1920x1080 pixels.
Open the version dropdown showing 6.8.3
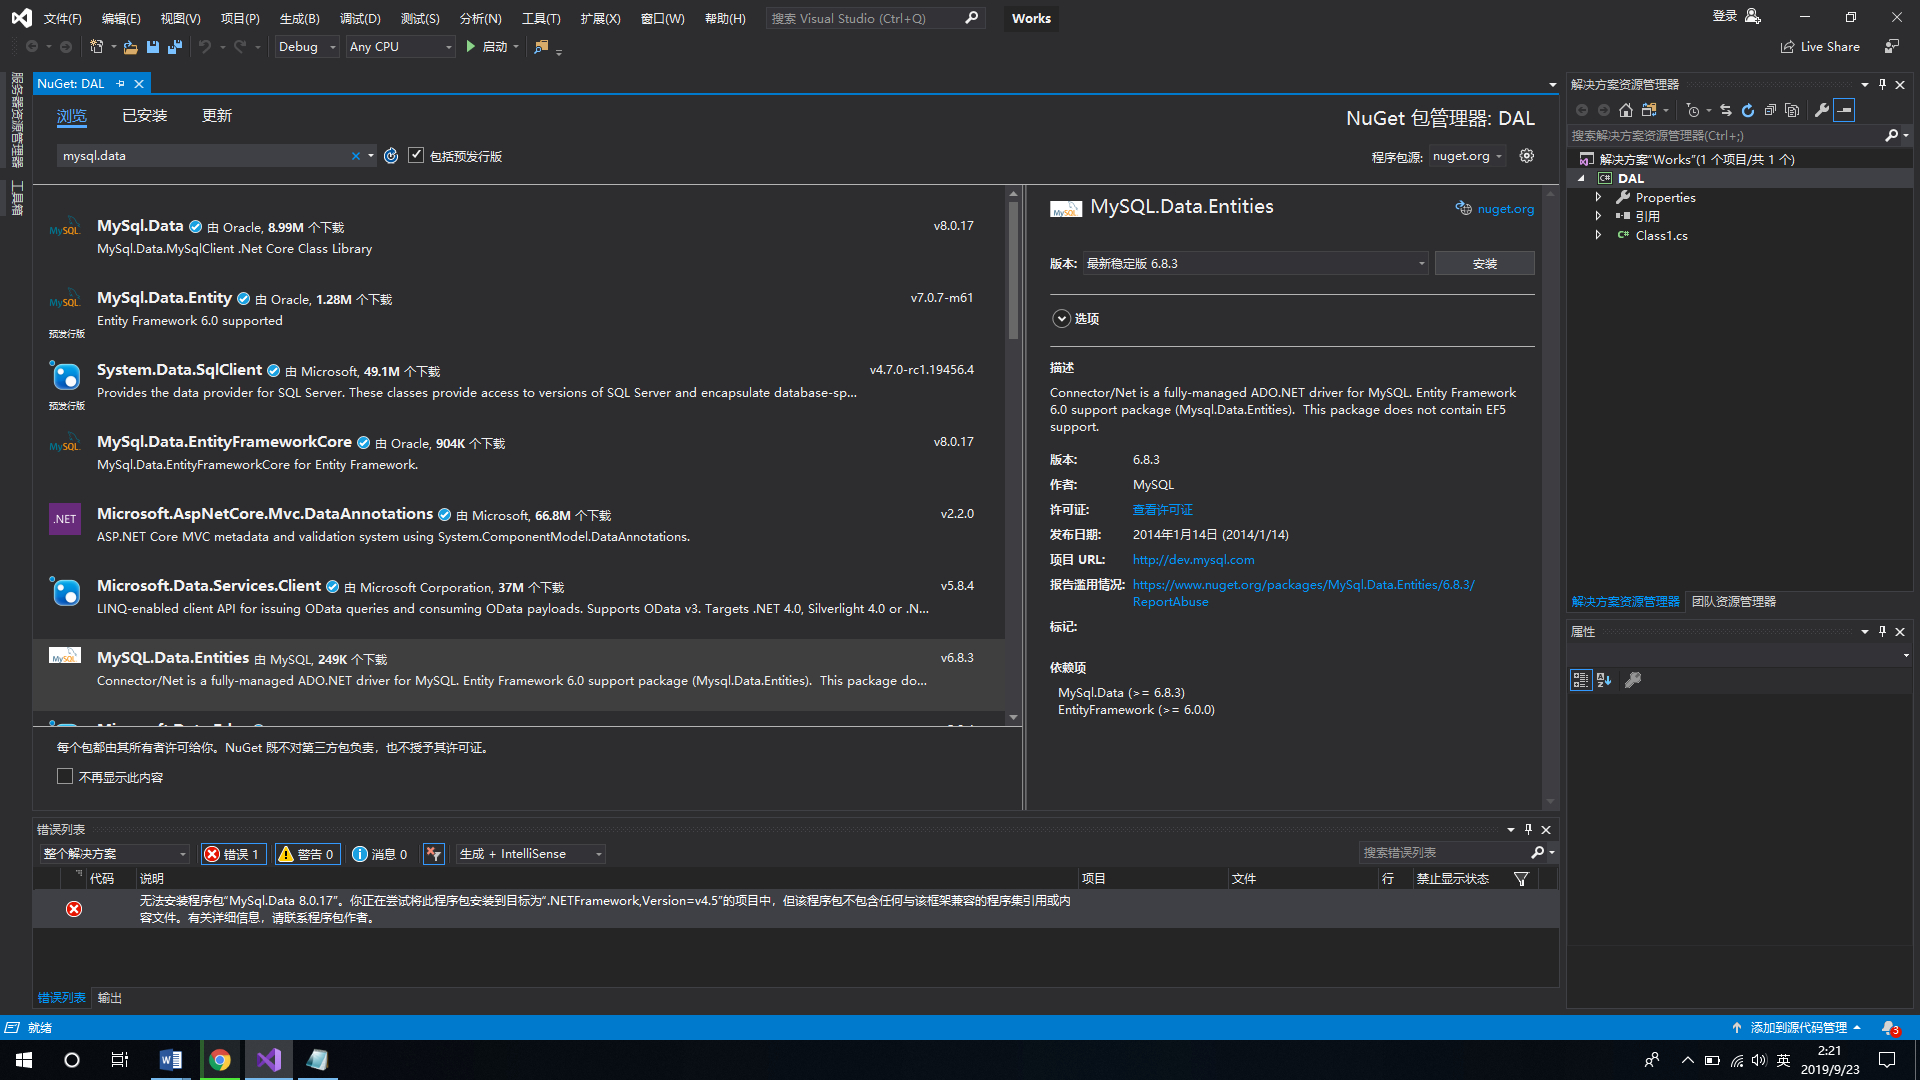coord(1256,263)
